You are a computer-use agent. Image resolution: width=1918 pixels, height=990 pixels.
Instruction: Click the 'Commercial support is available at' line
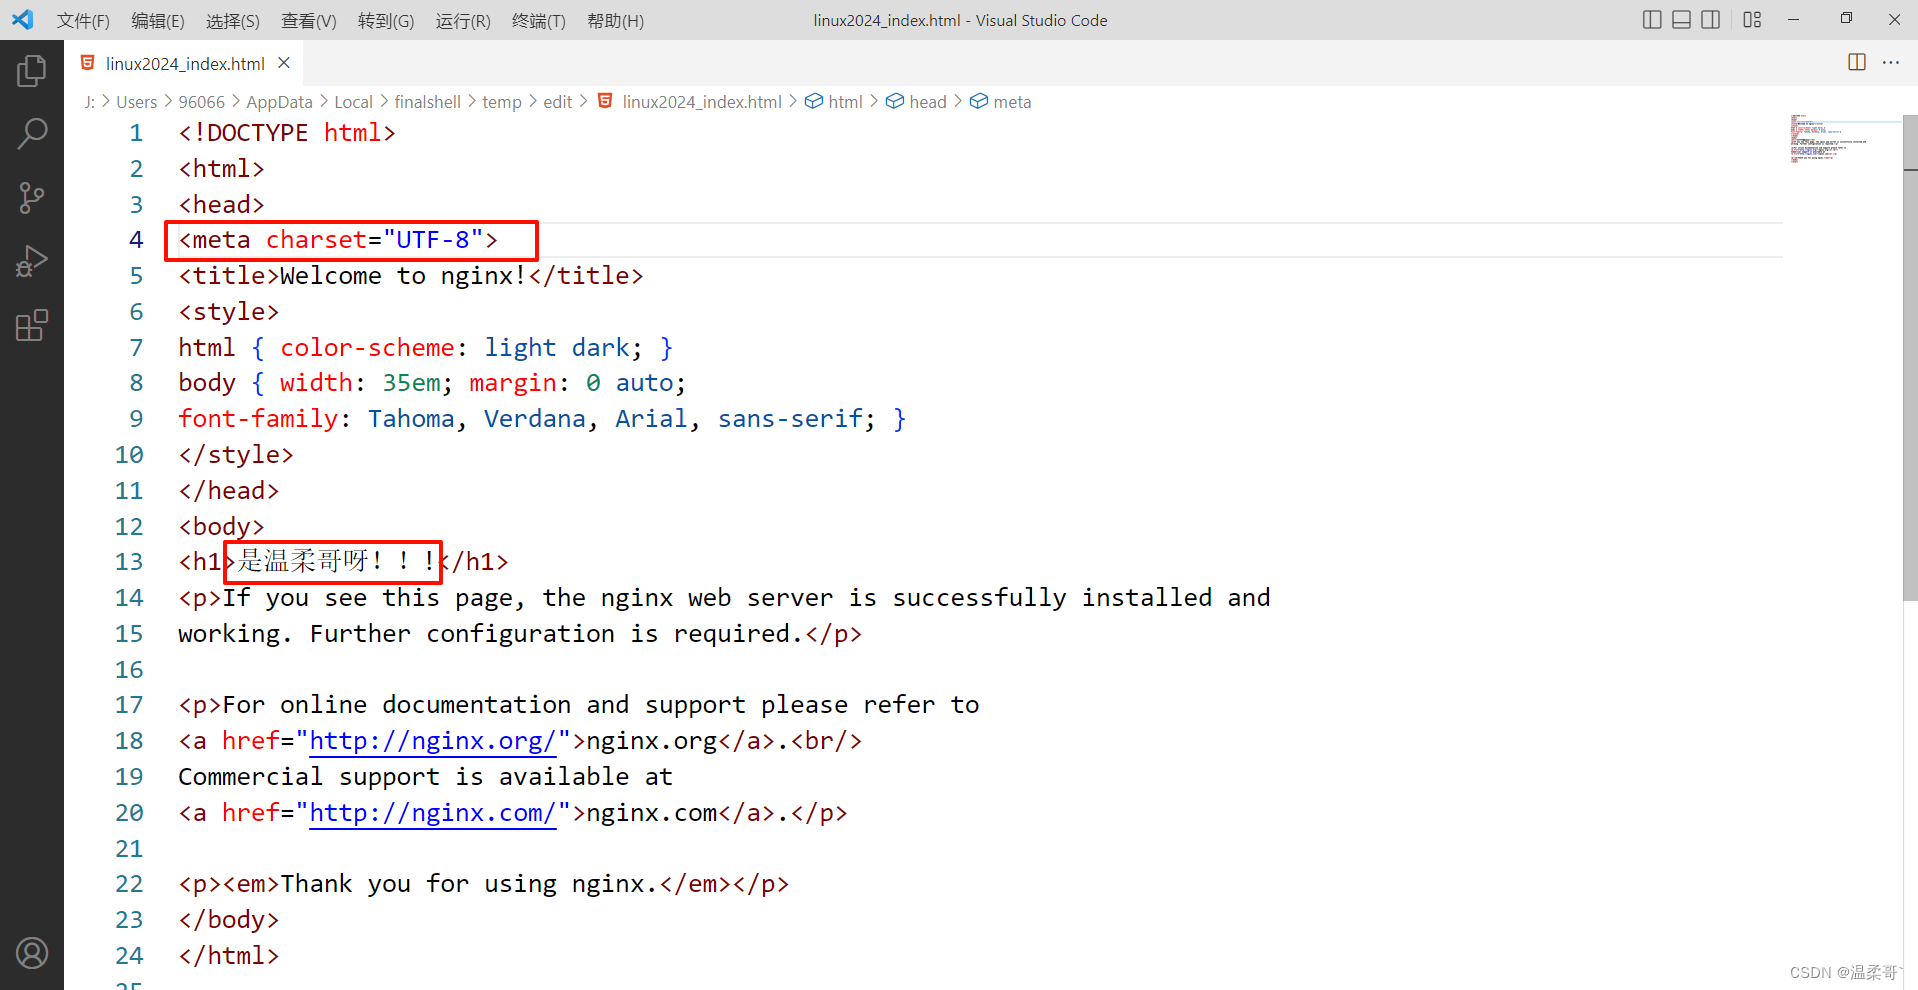pyautogui.click(x=425, y=777)
